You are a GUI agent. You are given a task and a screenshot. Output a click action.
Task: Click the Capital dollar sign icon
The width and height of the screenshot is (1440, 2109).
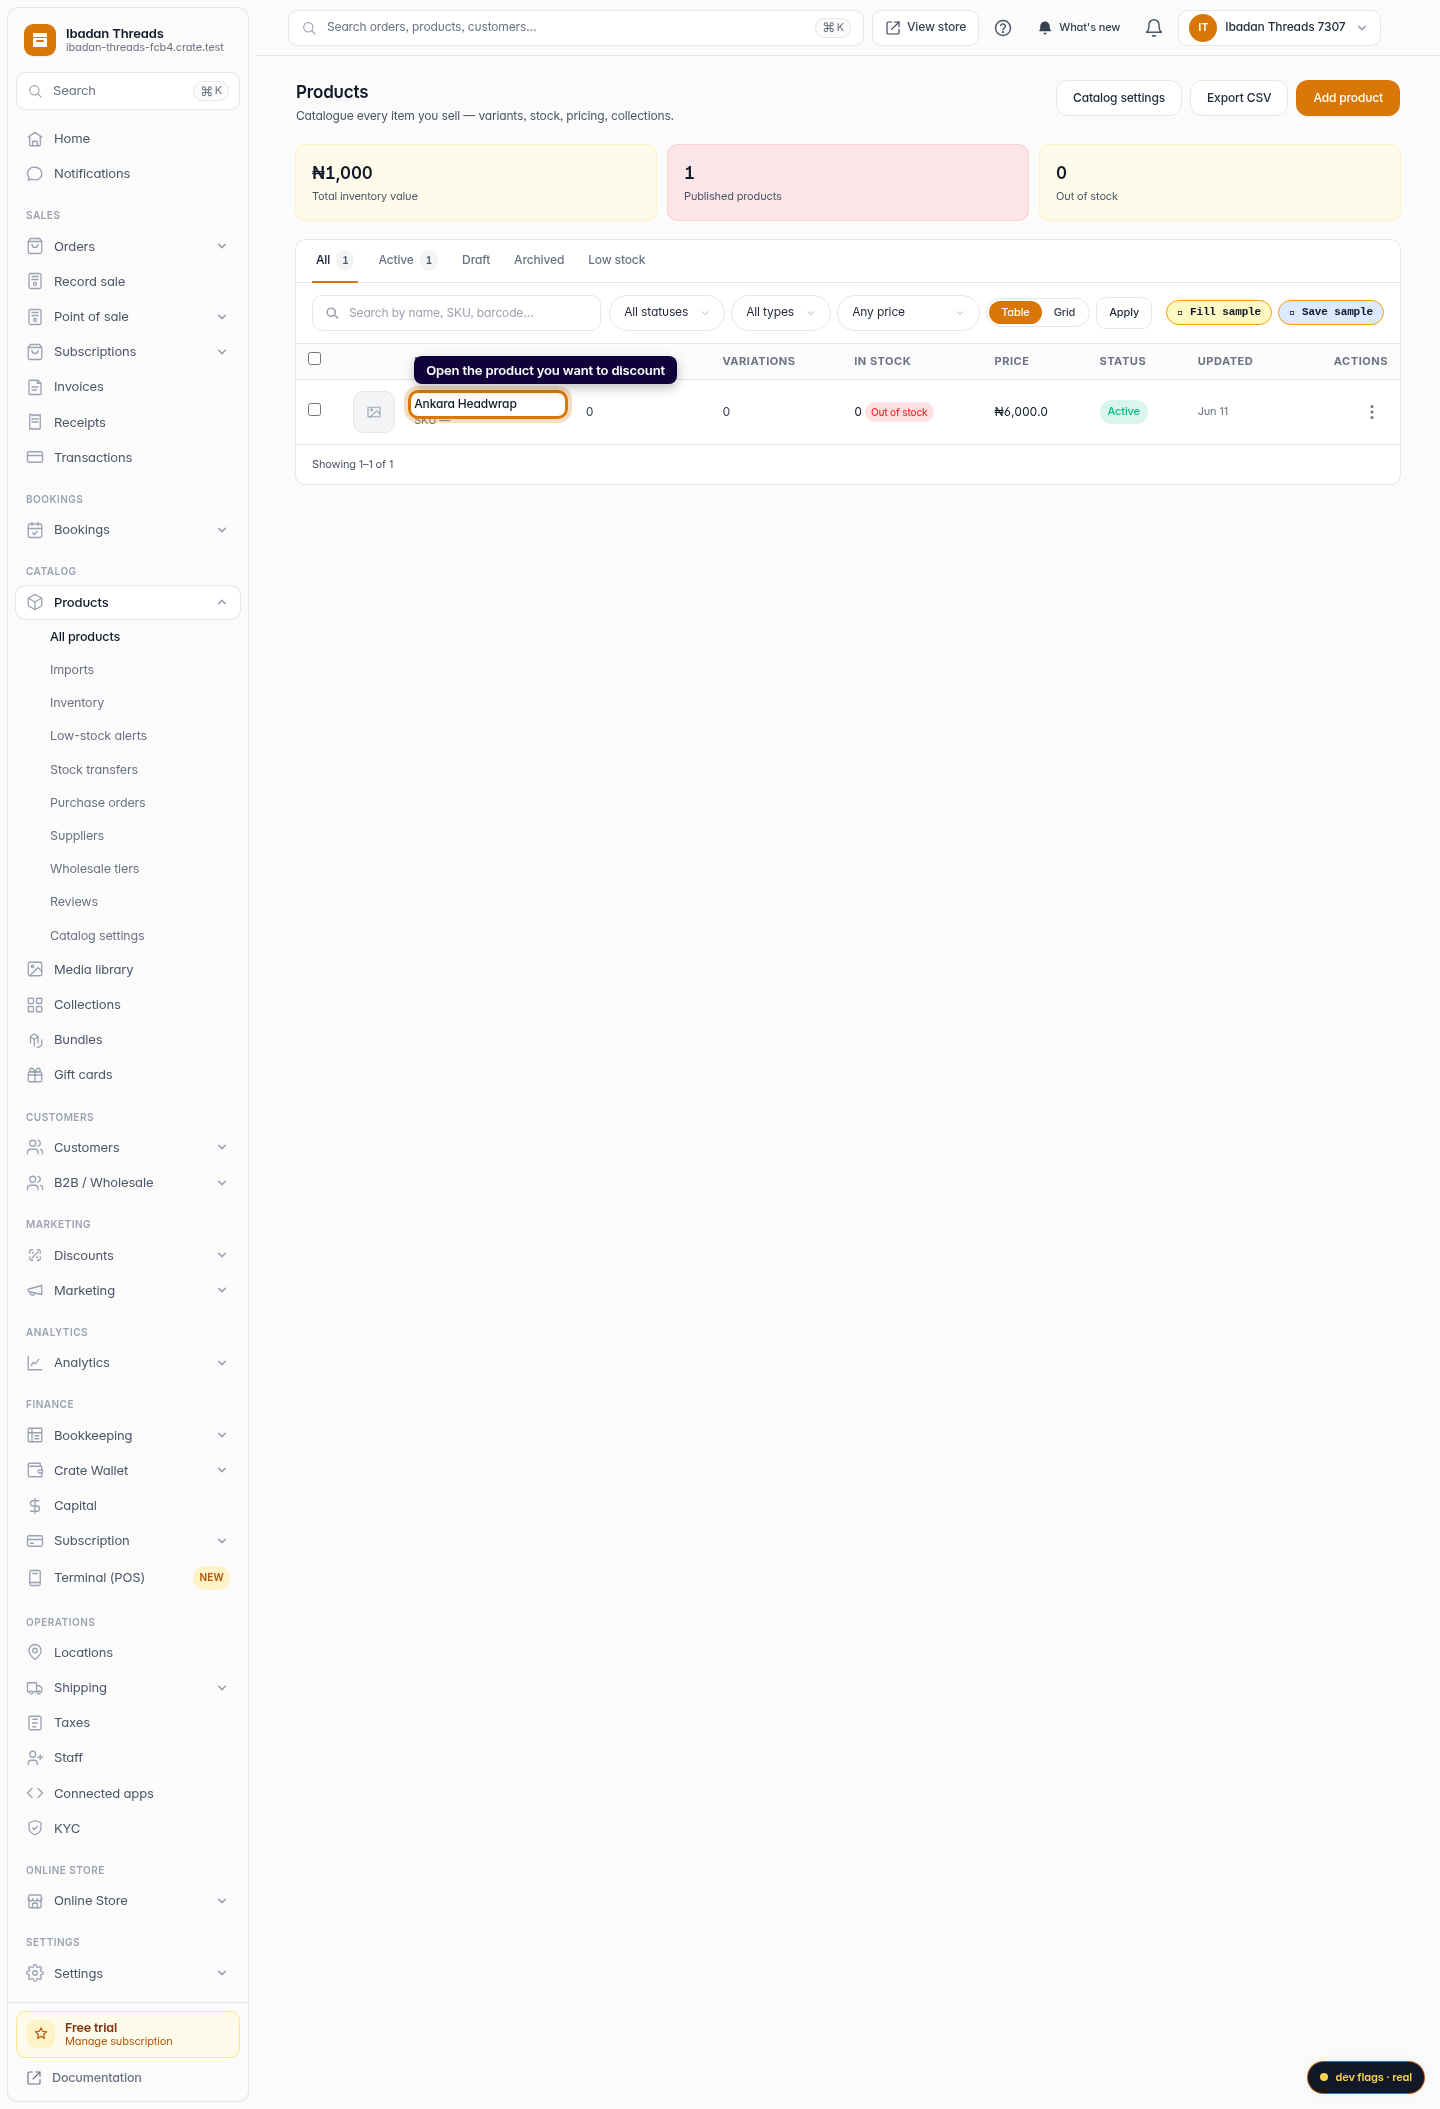(35, 1506)
